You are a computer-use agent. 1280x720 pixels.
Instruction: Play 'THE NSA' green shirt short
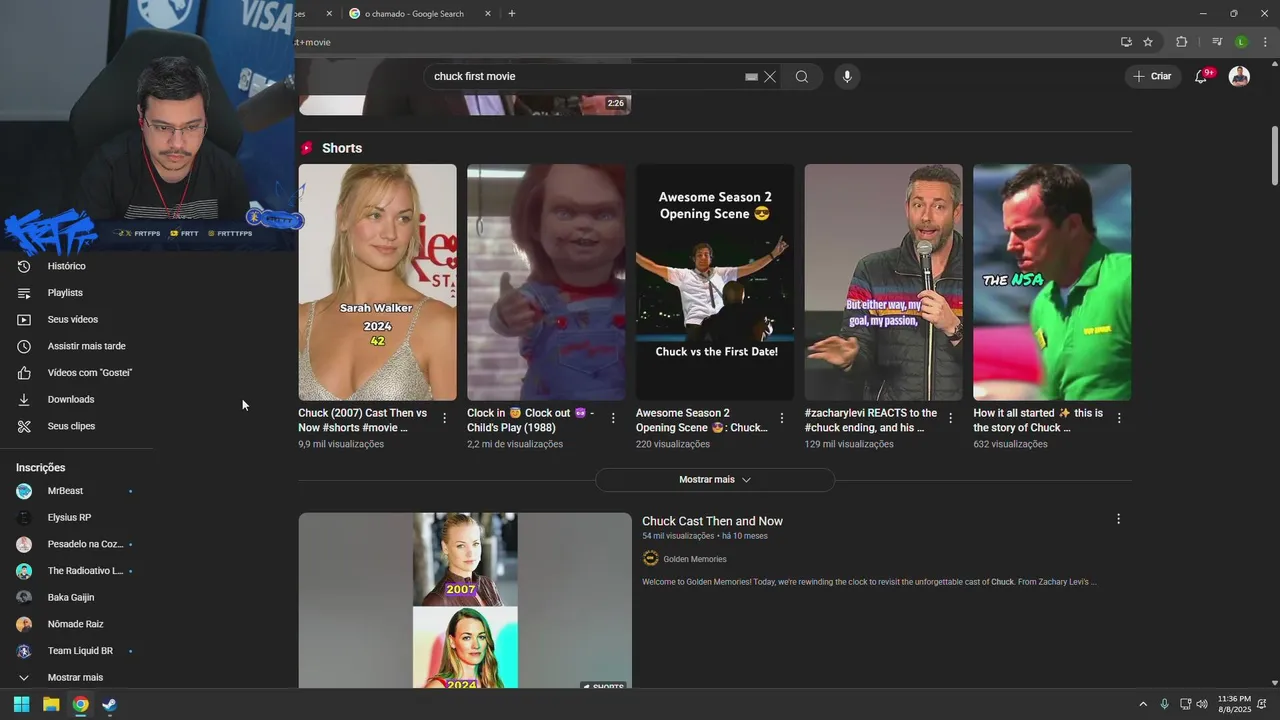[1052, 282]
